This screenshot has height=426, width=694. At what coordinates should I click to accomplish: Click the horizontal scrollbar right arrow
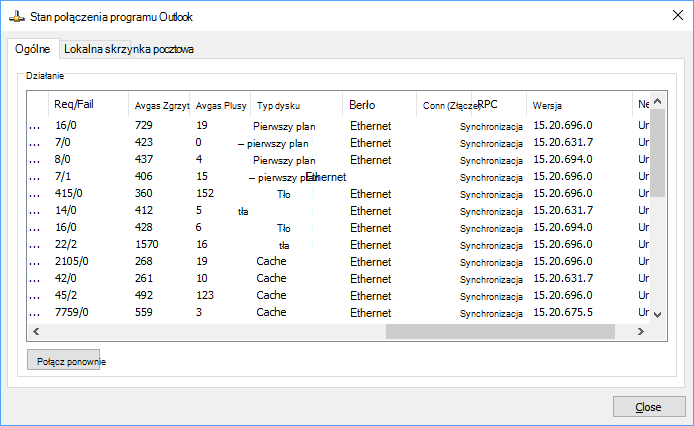click(x=640, y=331)
